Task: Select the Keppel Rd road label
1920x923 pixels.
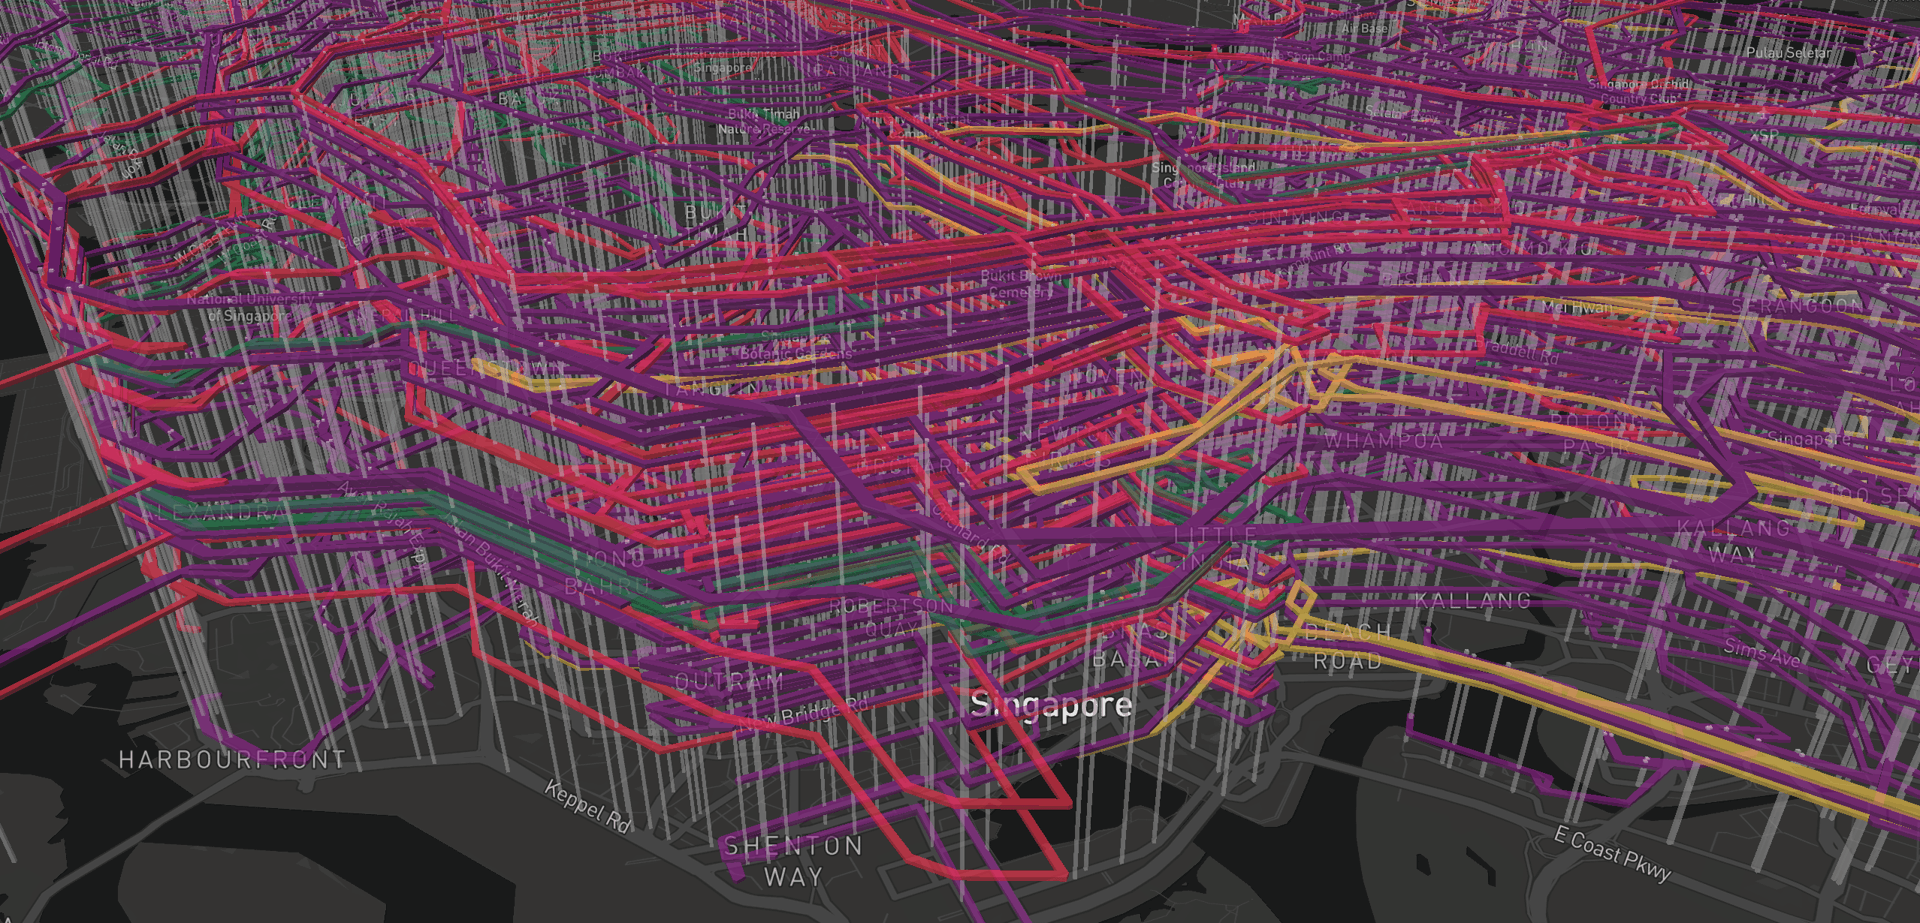Action: [x=588, y=806]
